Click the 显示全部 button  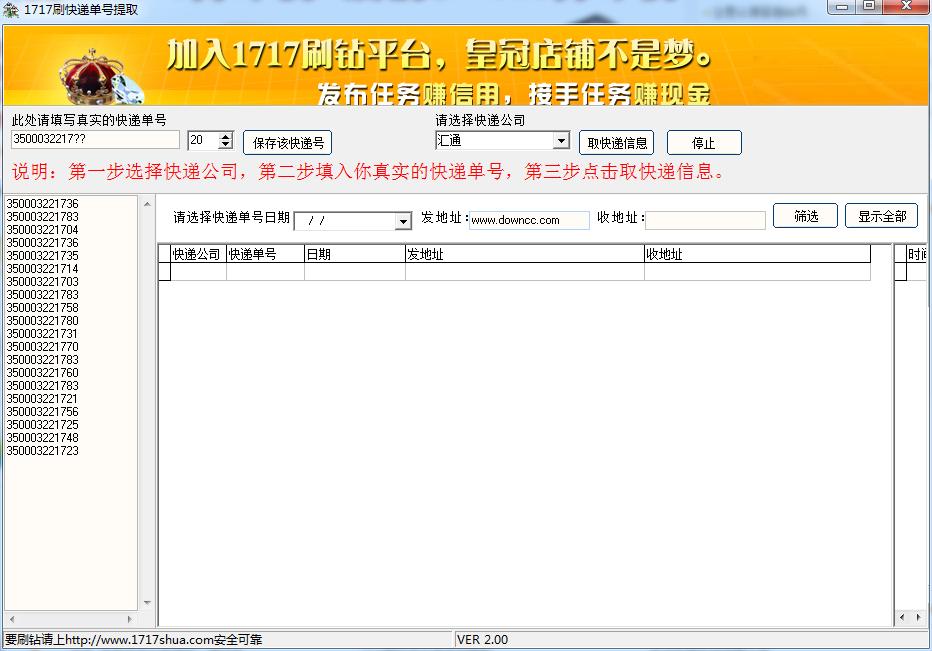881,215
